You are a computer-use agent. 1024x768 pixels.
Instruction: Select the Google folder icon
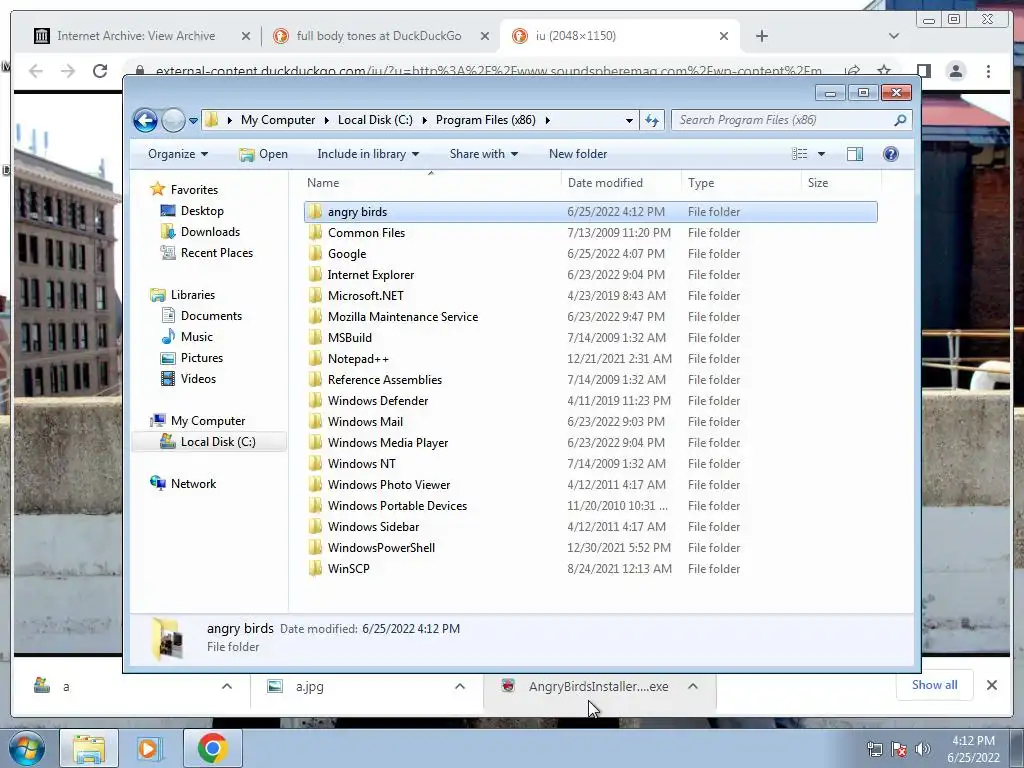click(x=315, y=253)
